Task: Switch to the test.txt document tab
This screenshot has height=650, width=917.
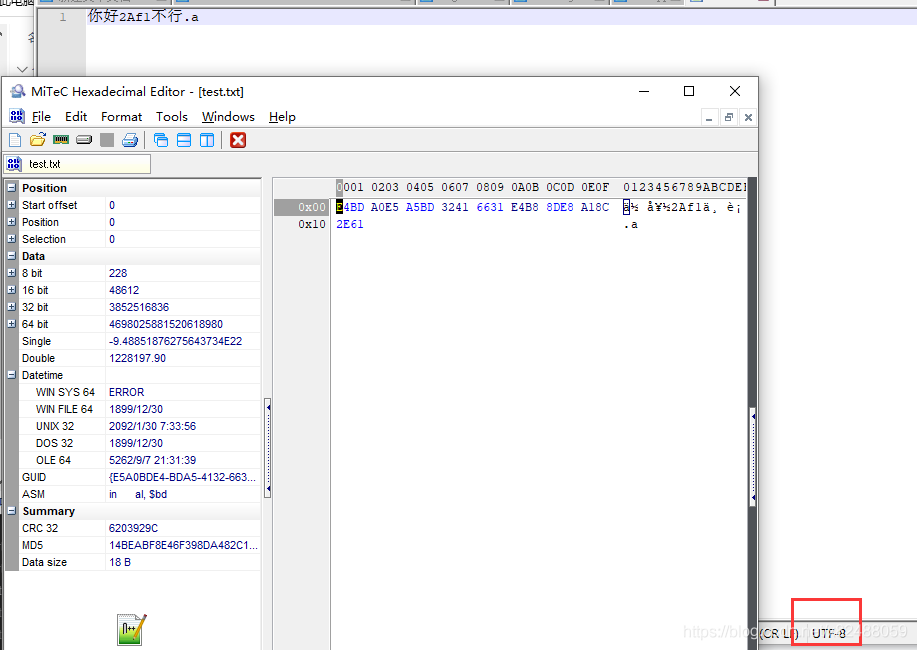Action: coord(45,164)
